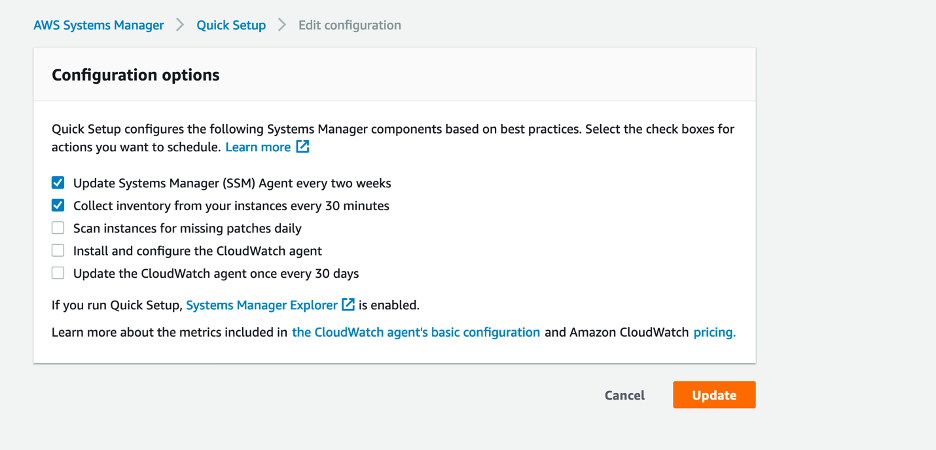The width and height of the screenshot is (936, 450).
Task: Check Install and configure the CloudWatch agent
Action: point(58,251)
